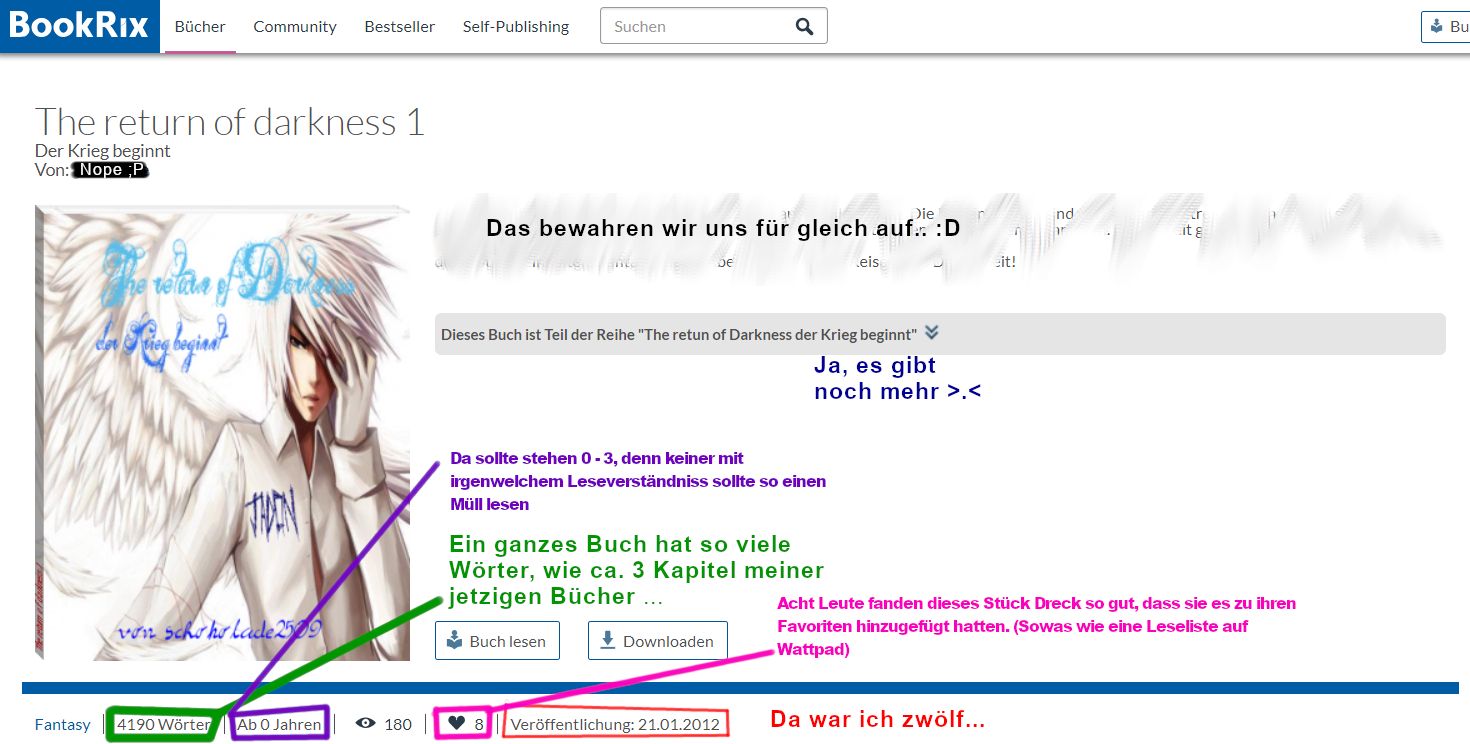The image size is (1470, 744).
Task: Click the heart favorites icon
Action: (456, 723)
